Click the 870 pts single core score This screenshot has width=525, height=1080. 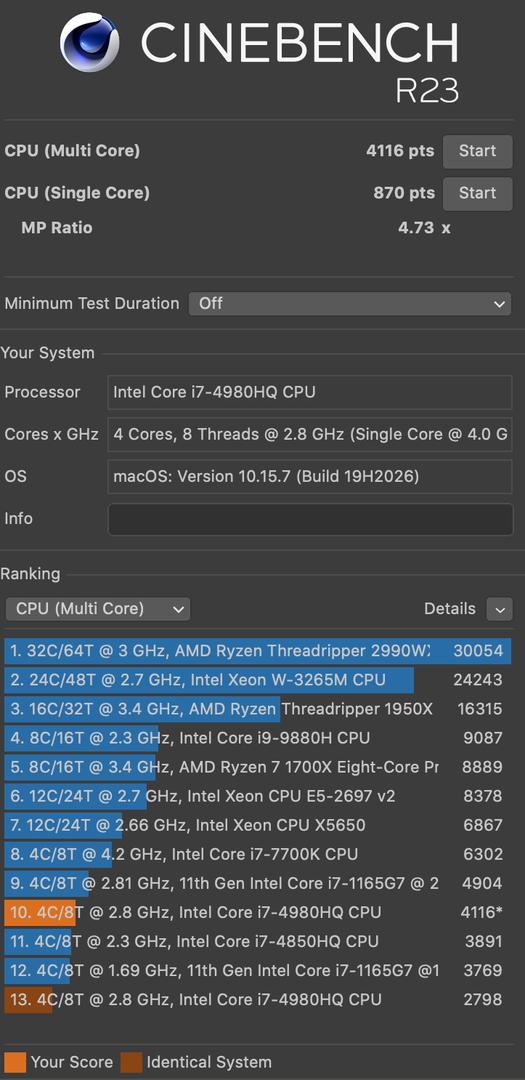(404, 193)
